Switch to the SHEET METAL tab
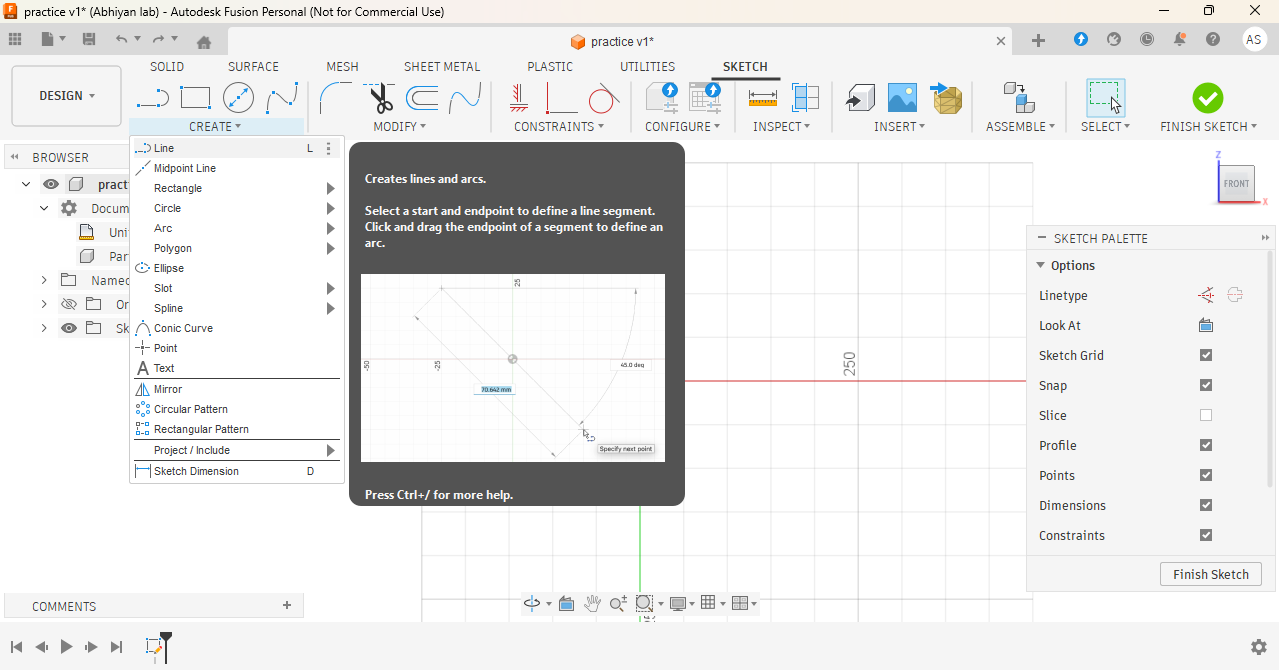 click(442, 67)
